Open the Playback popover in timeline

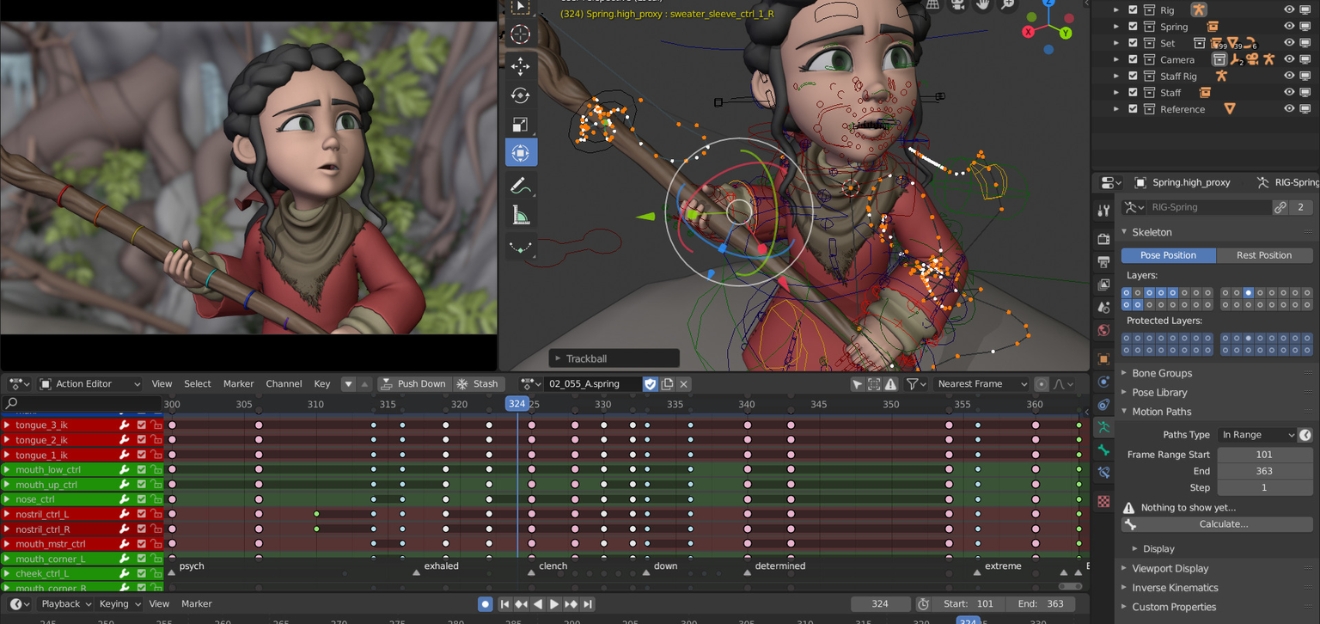(66, 604)
